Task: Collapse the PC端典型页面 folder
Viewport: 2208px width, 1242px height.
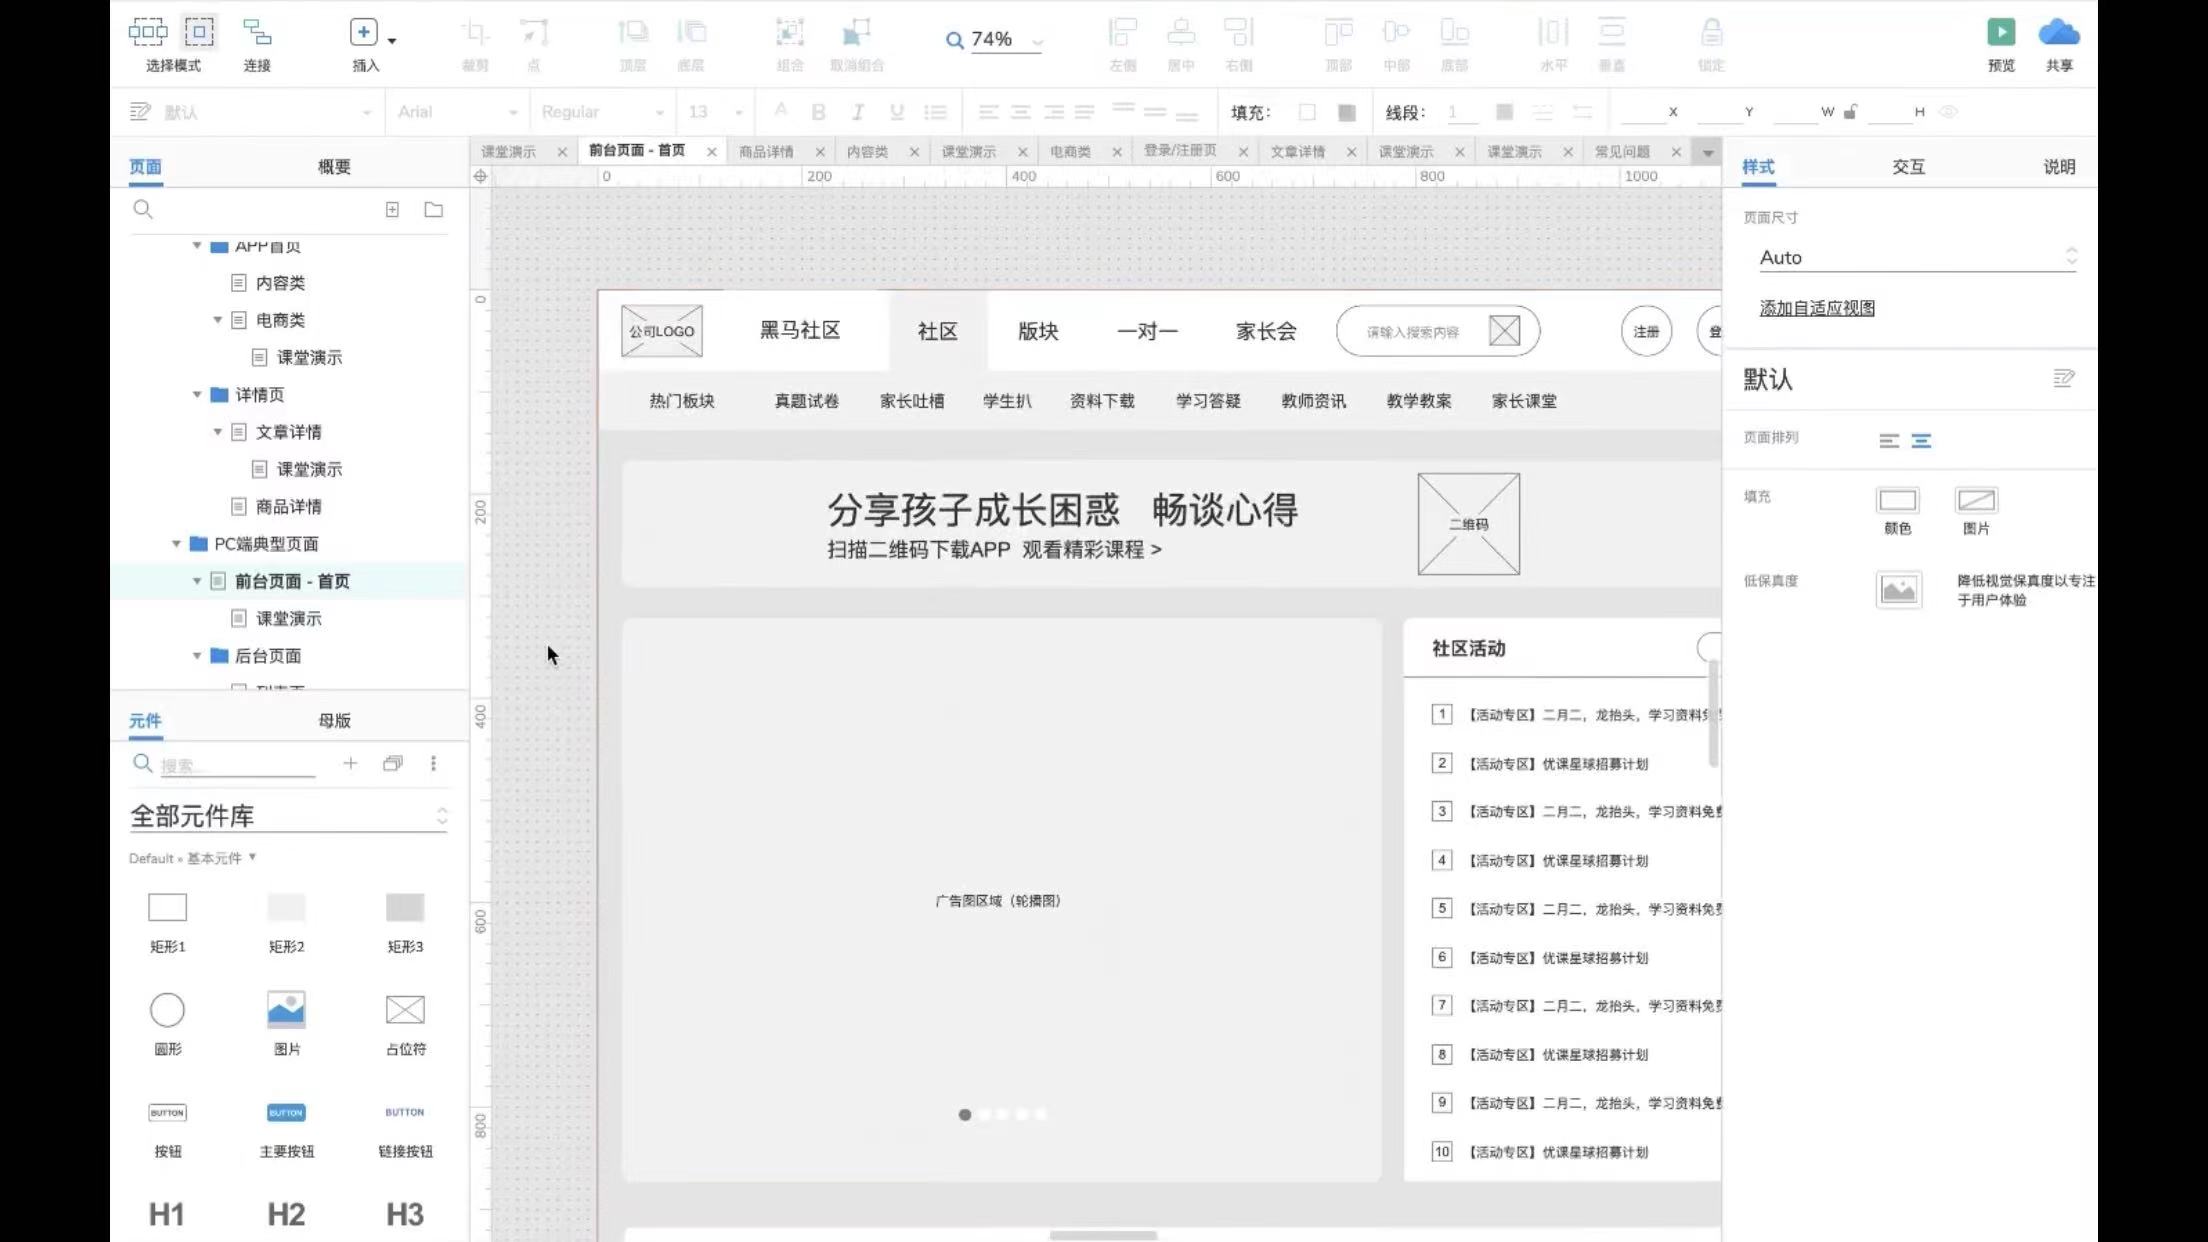Action: click(x=176, y=544)
